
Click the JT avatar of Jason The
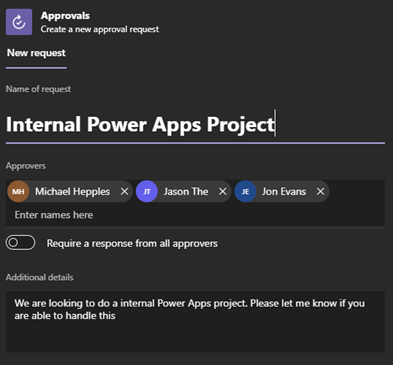(x=147, y=191)
